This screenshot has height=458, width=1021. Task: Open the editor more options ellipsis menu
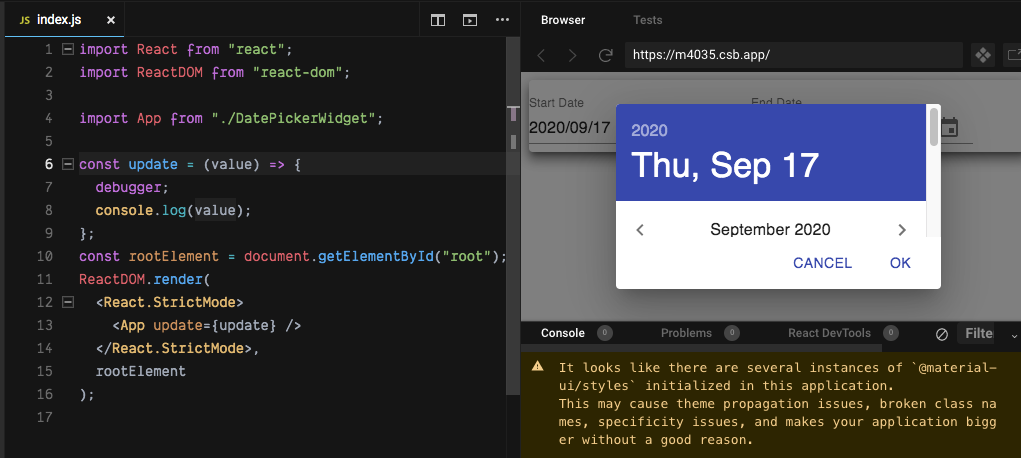coord(502,20)
